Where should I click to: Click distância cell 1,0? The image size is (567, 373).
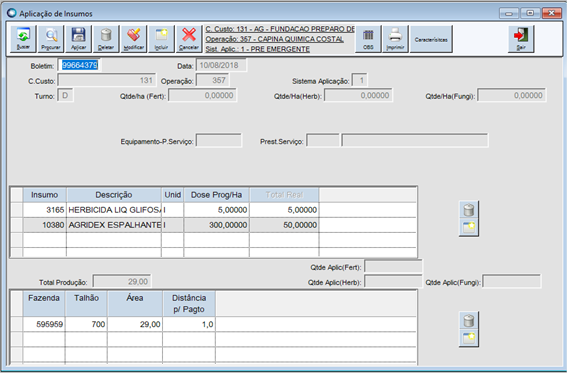pyautogui.click(x=189, y=324)
